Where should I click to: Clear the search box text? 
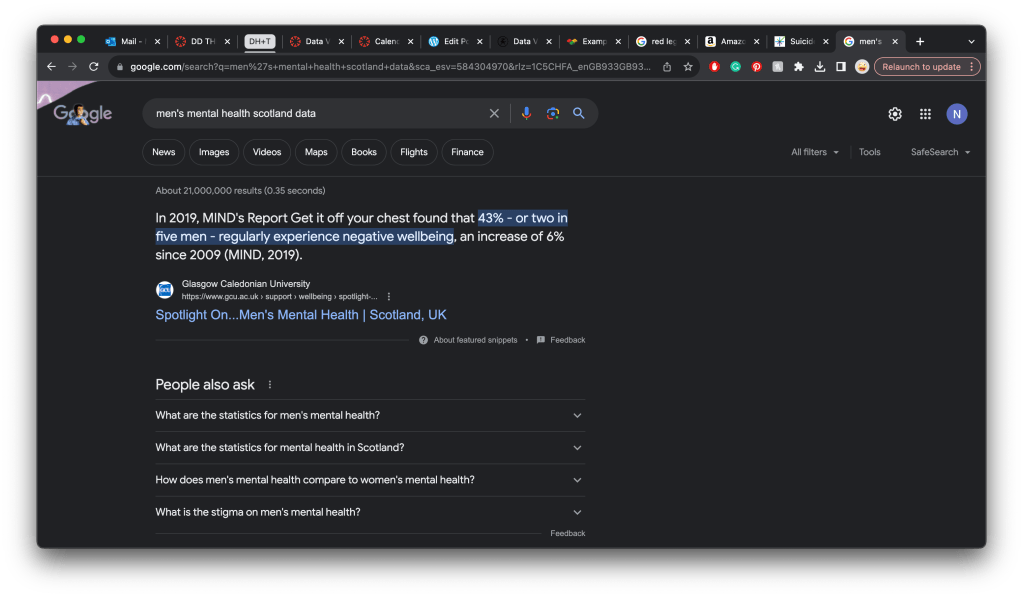click(494, 114)
